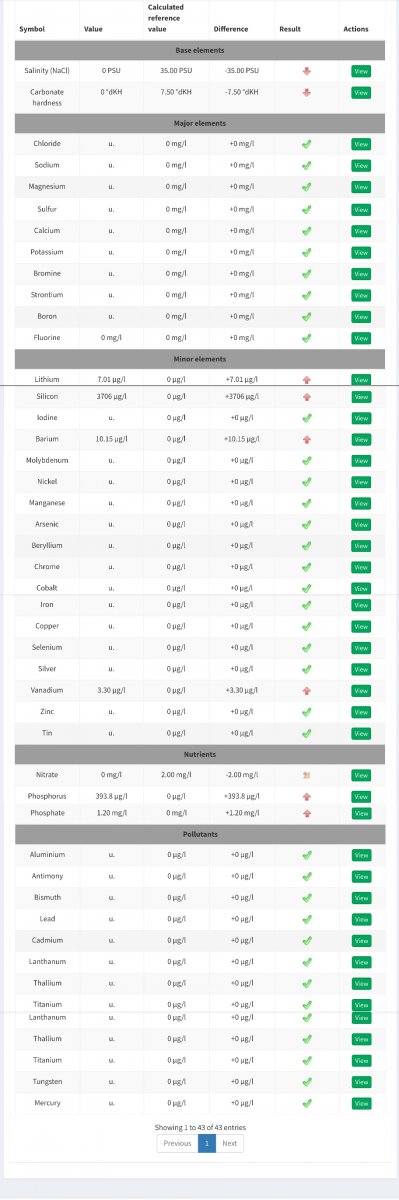View the Aluminium entry
This screenshot has height=1200, width=399.
pyautogui.click(x=361, y=855)
